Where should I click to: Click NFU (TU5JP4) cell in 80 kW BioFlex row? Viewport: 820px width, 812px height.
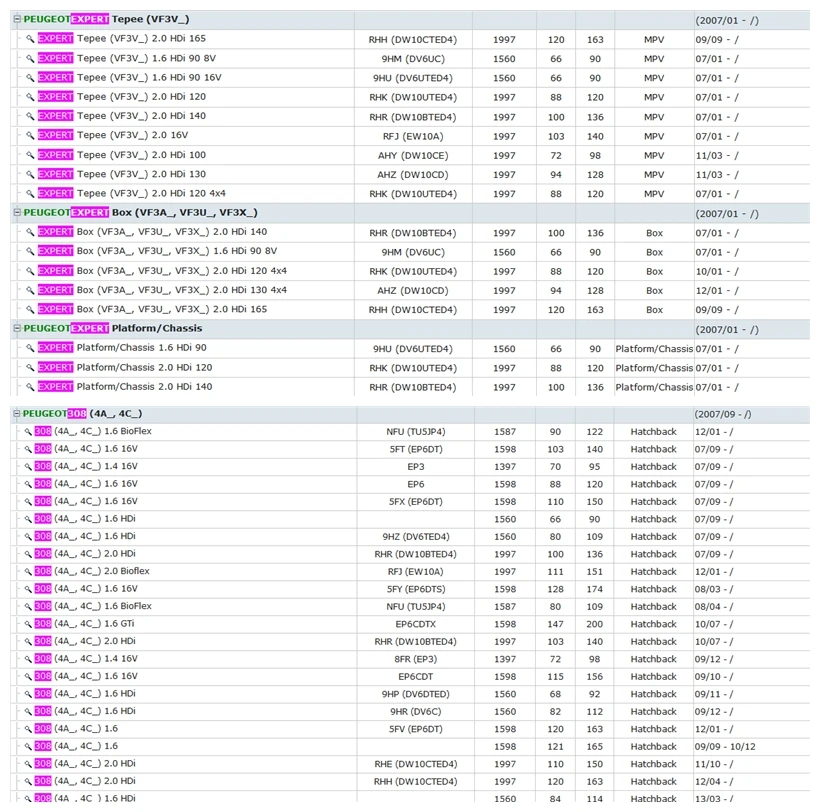[416, 607]
